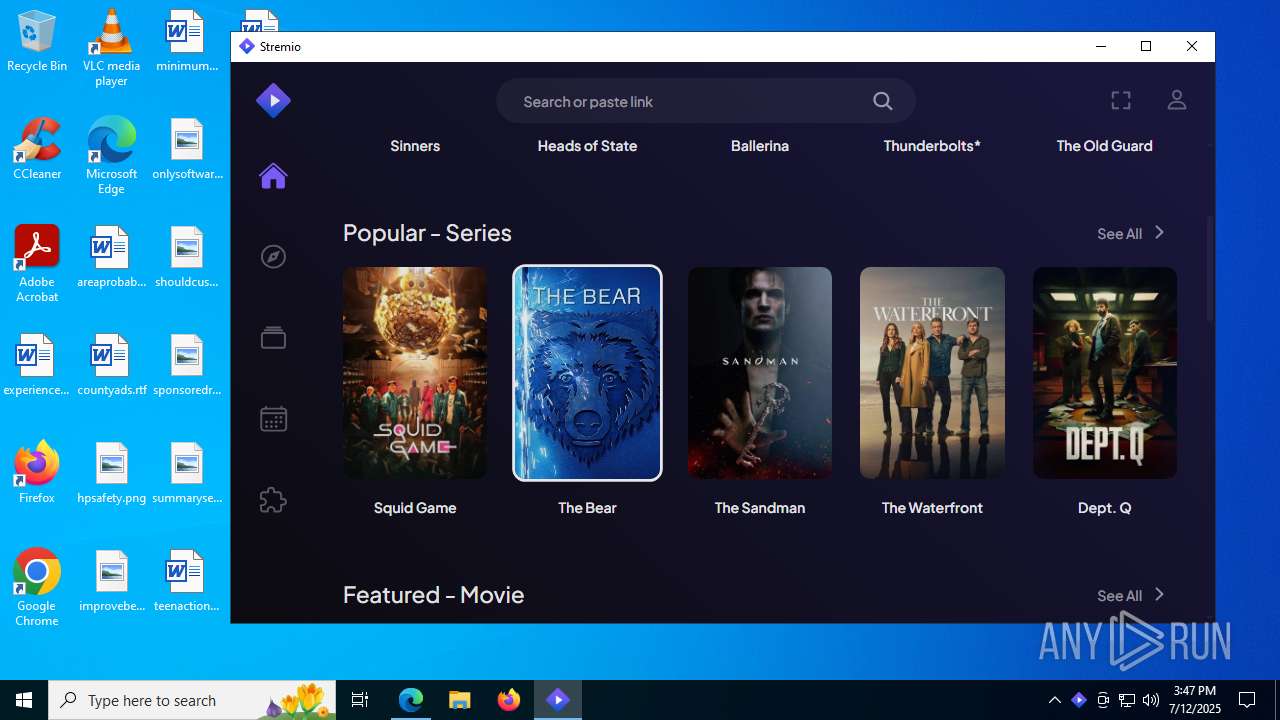Image resolution: width=1280 pixels, height=720 pixels.
Task: Select the Heads of State title
Action: (587, 146)
